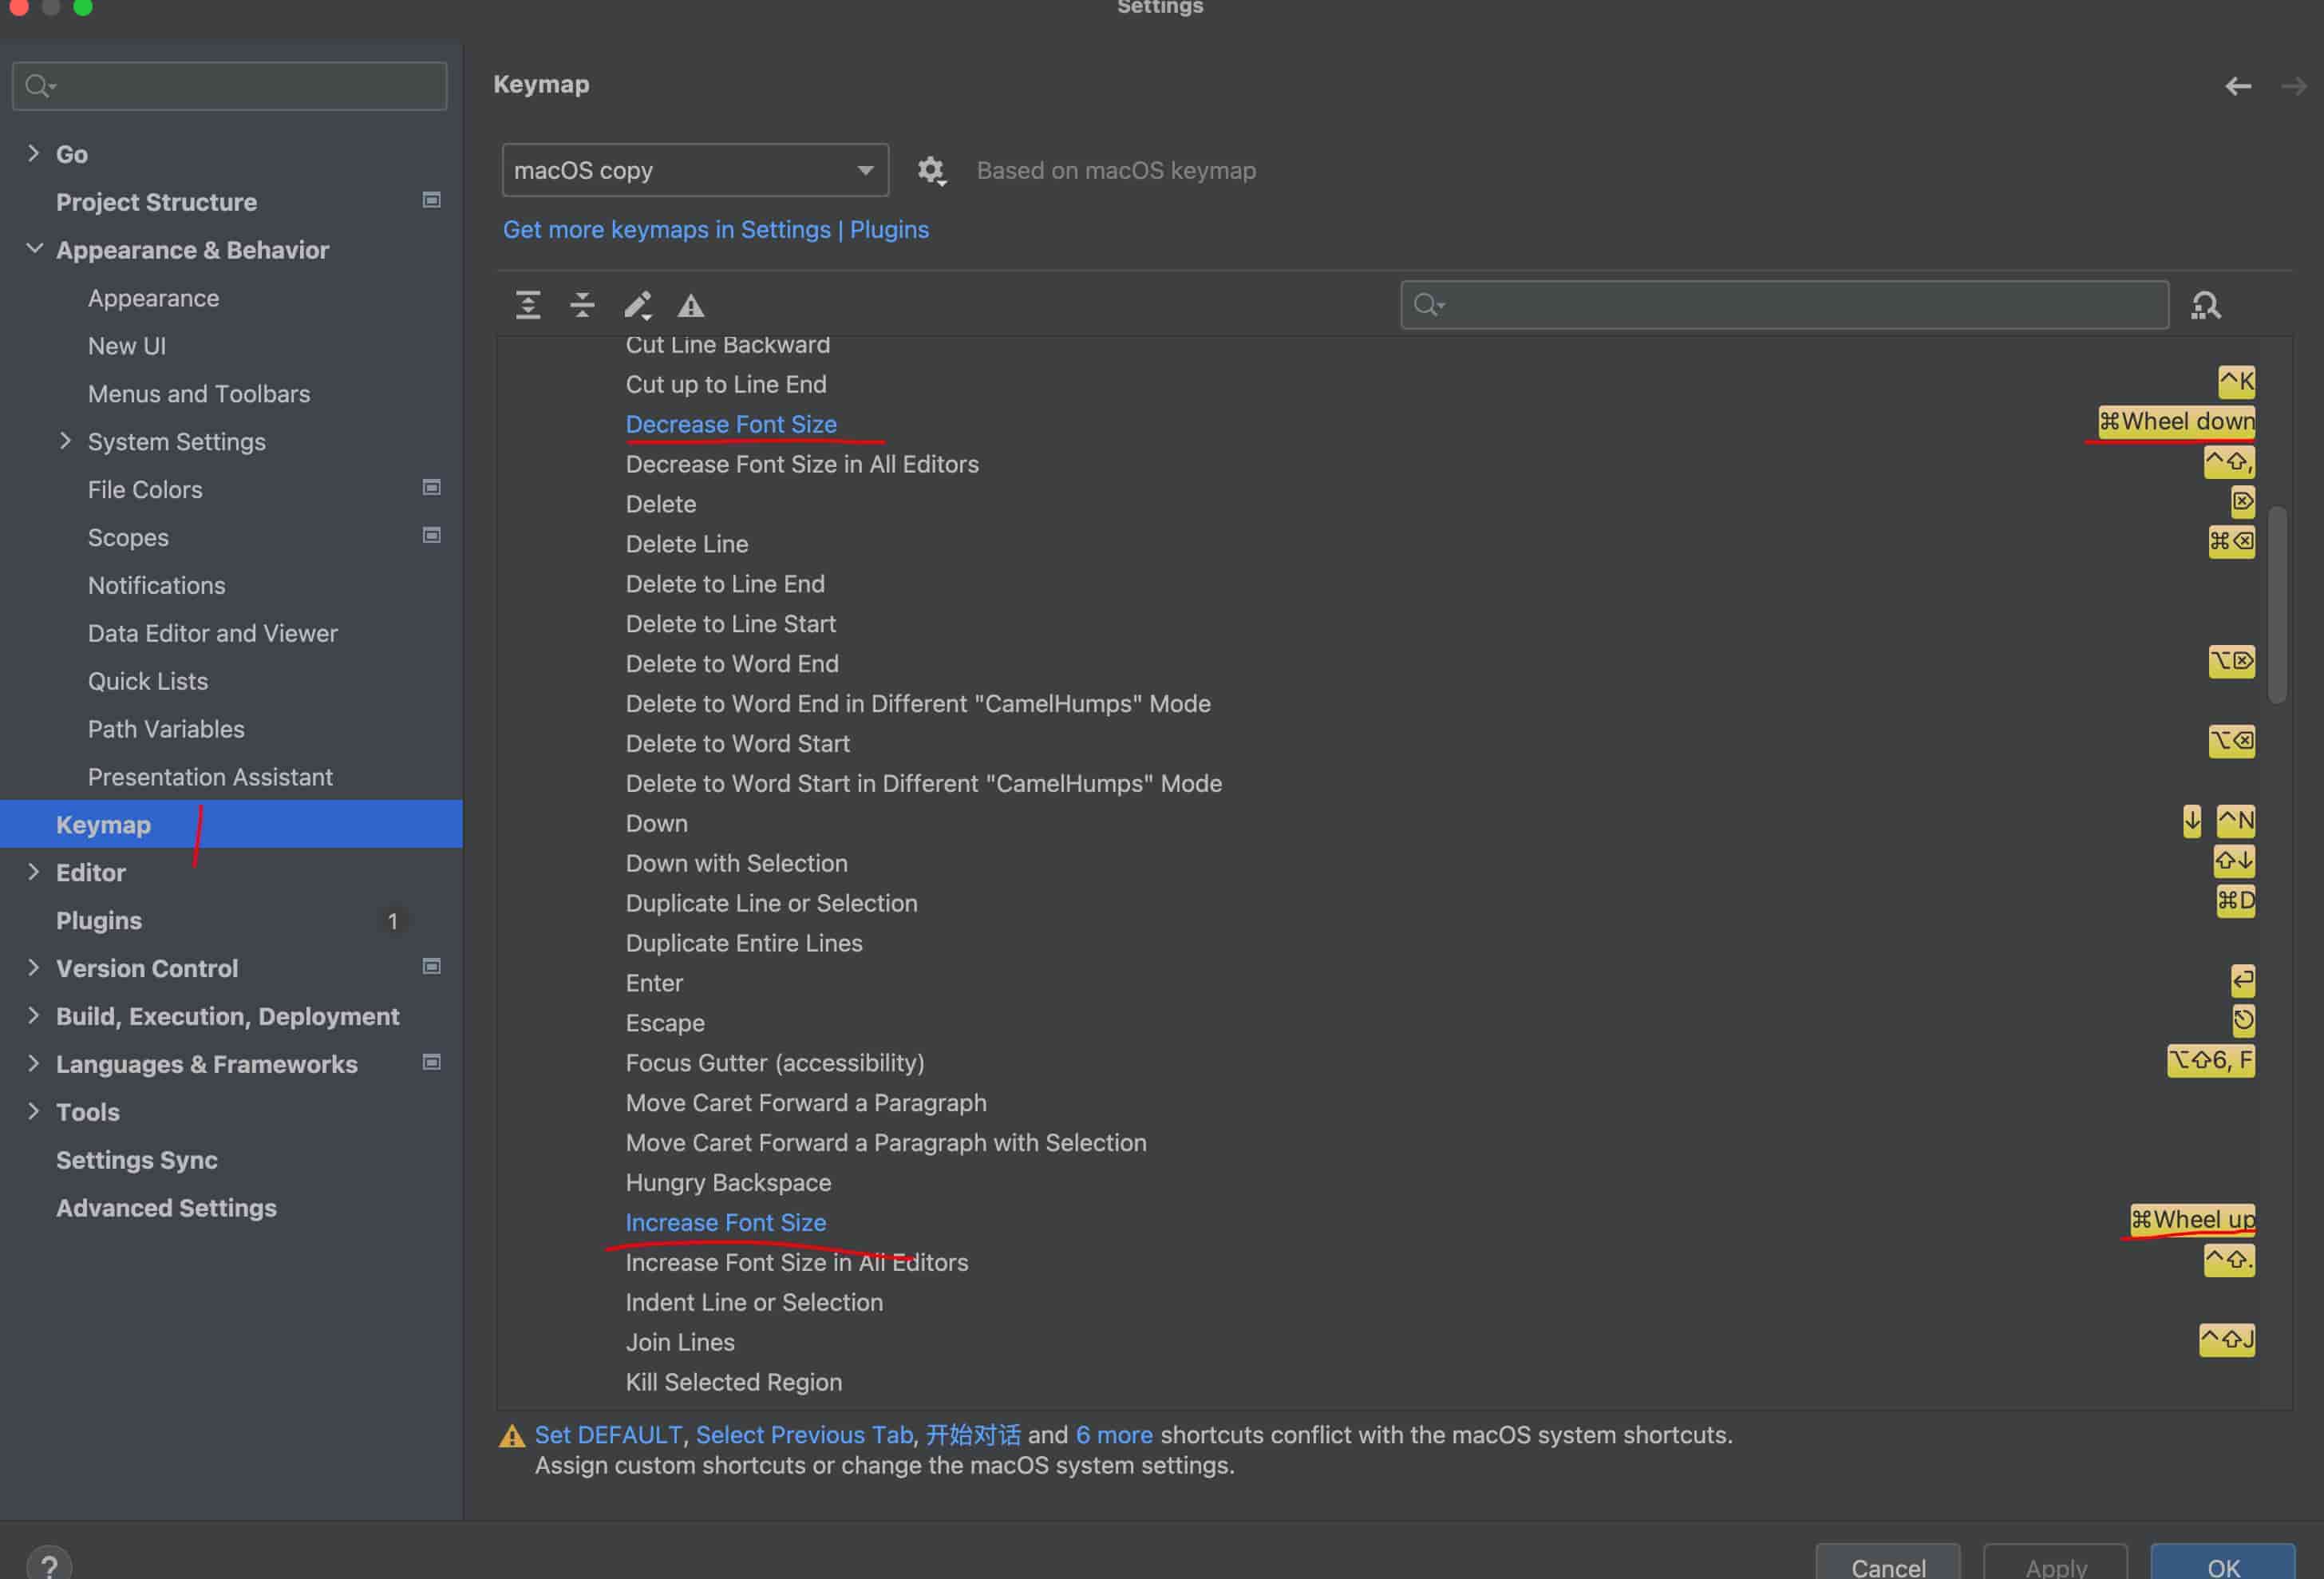
Task: Open the Plugins settings page
Action: pos(99,921)
